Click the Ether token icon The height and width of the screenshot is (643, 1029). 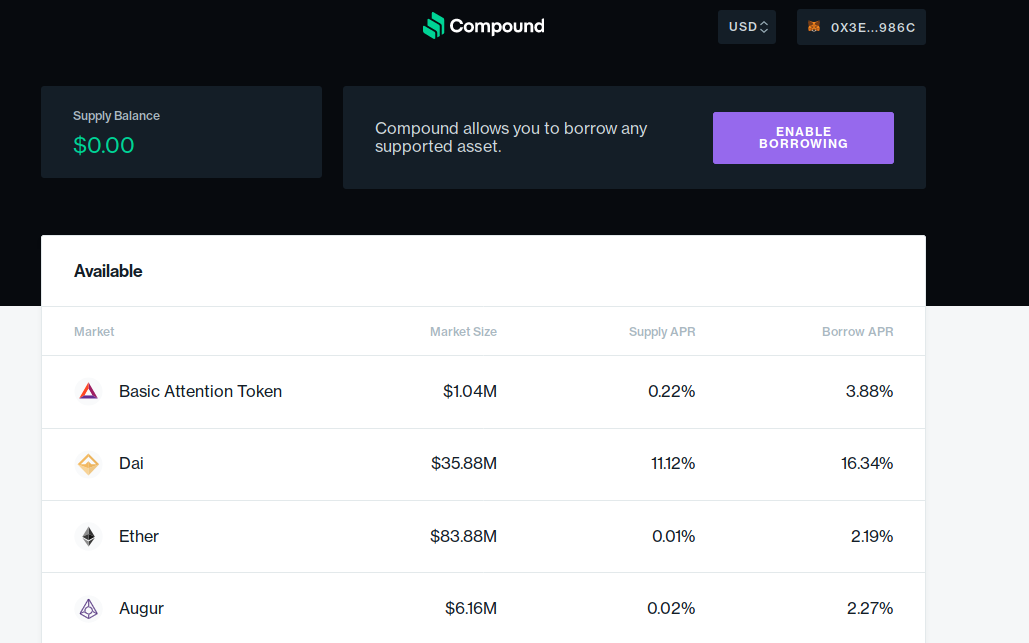pos(89,537)
